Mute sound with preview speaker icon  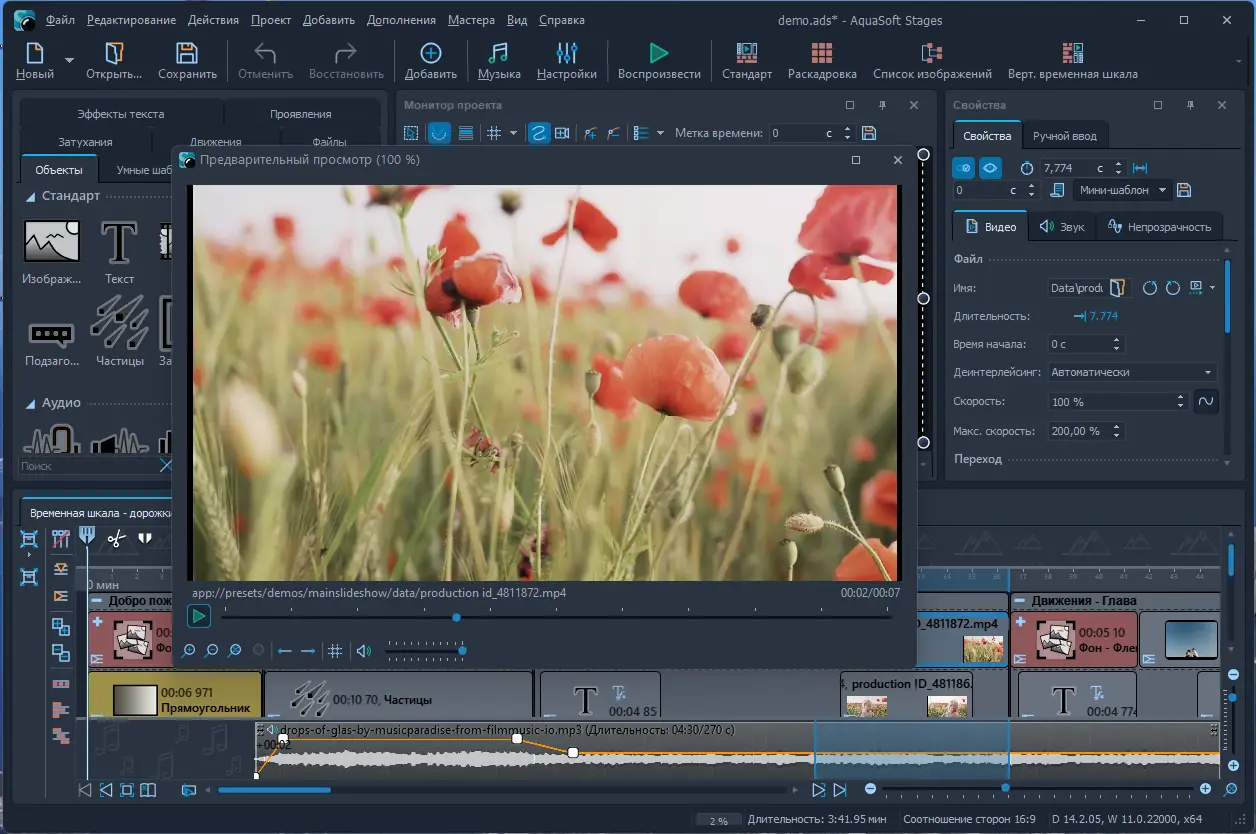tap(363, 651)
